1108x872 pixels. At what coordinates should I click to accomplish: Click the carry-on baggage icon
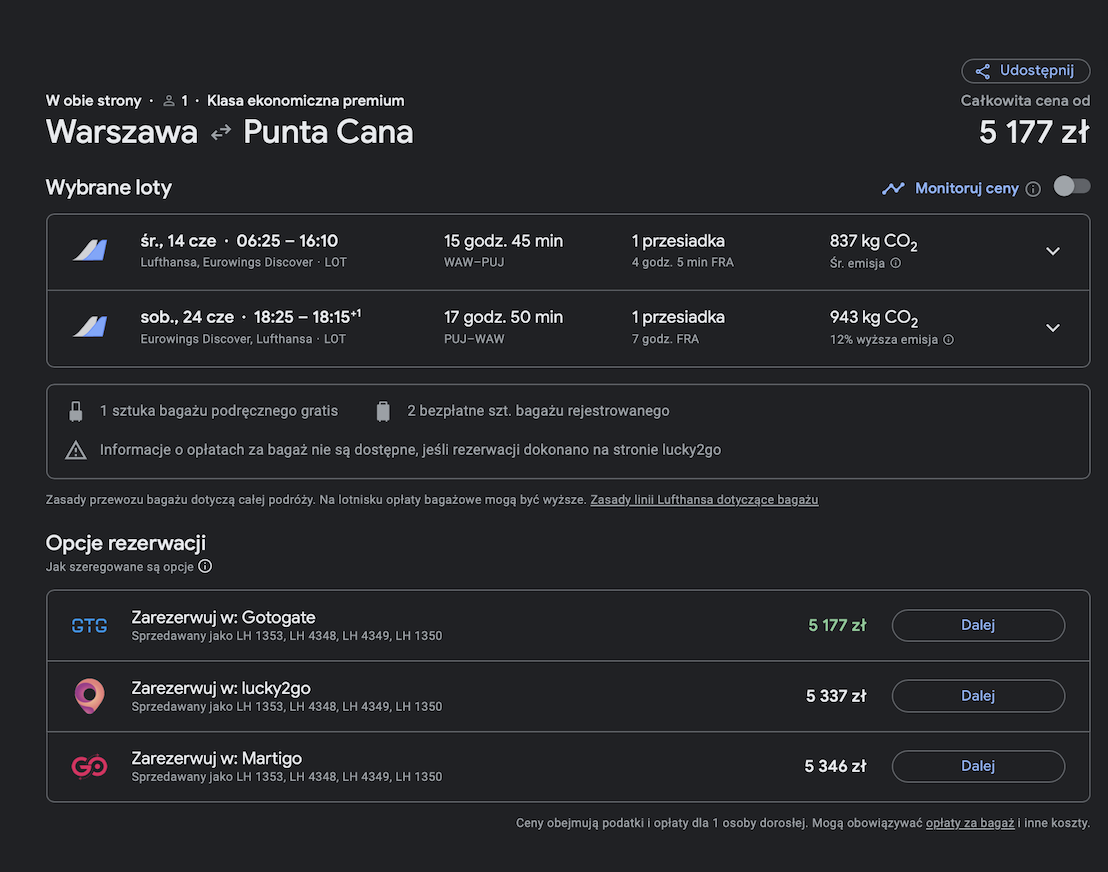(76, 411)
